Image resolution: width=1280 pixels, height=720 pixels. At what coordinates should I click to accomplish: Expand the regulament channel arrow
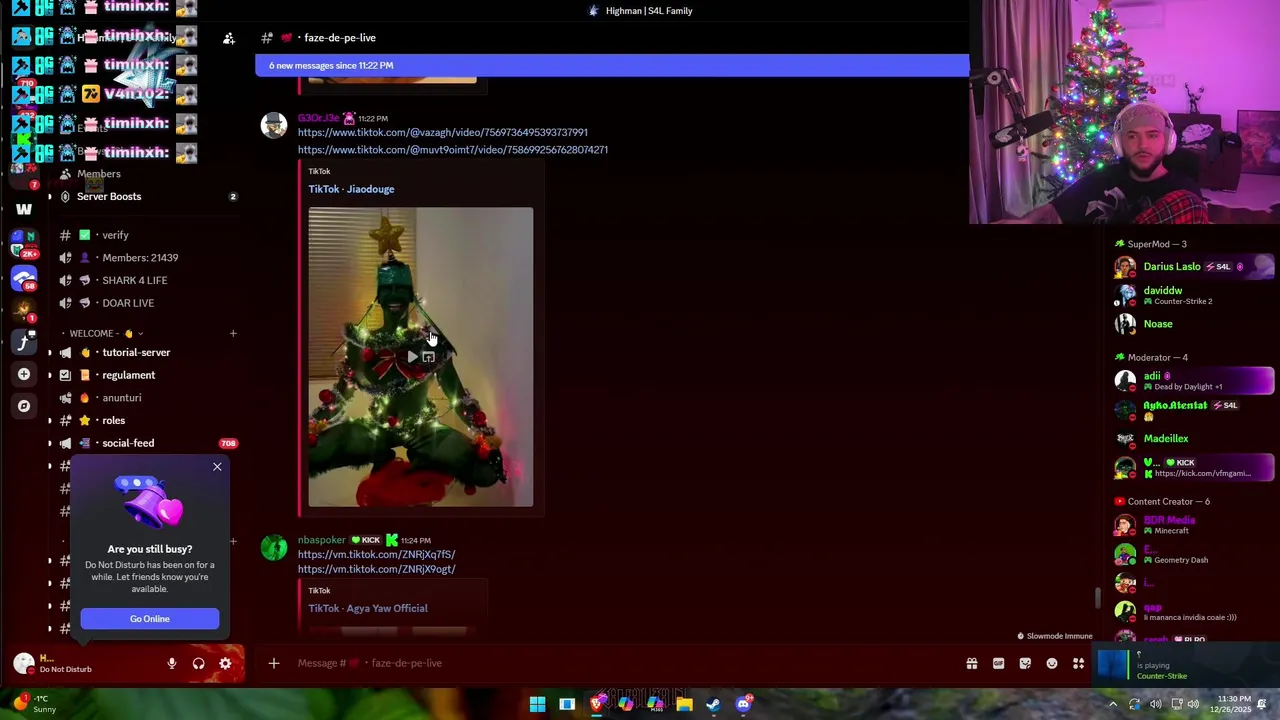click(x=50, y=375)
